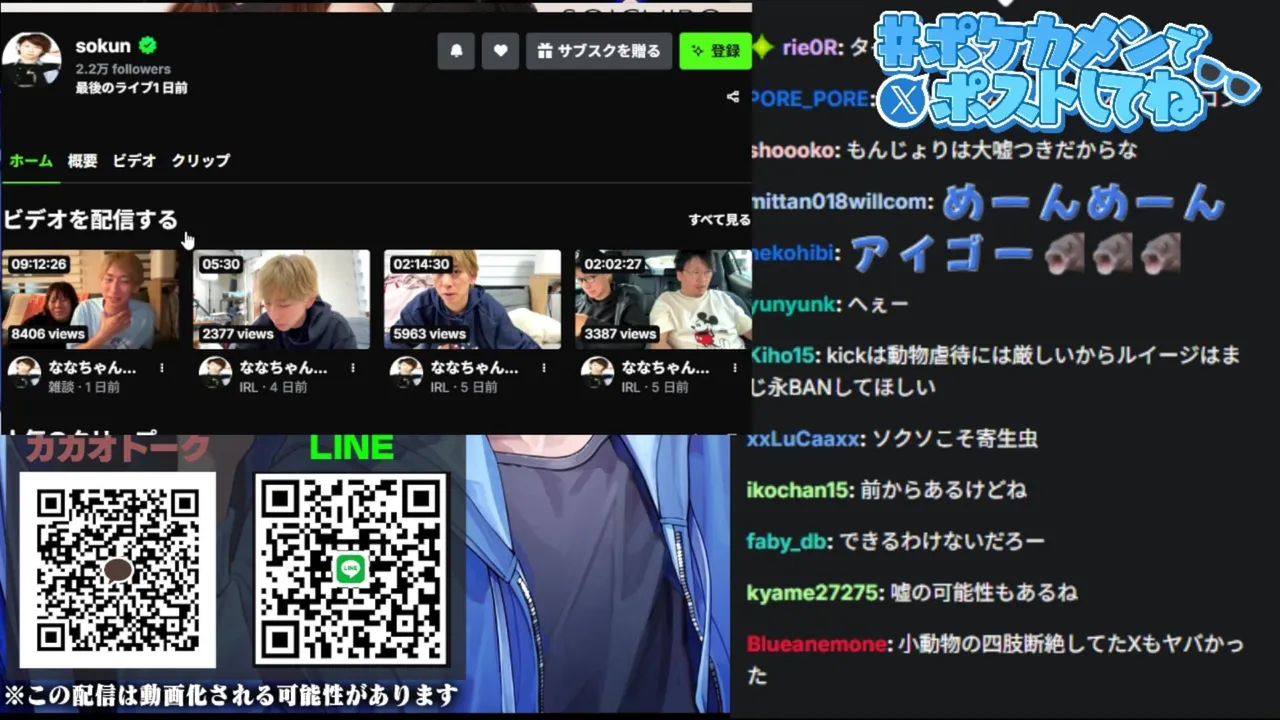Open the 02:14:30 video thumbnail
Image resolution: width=1280 pixels, height=720 pixels.
pos(472,299)
